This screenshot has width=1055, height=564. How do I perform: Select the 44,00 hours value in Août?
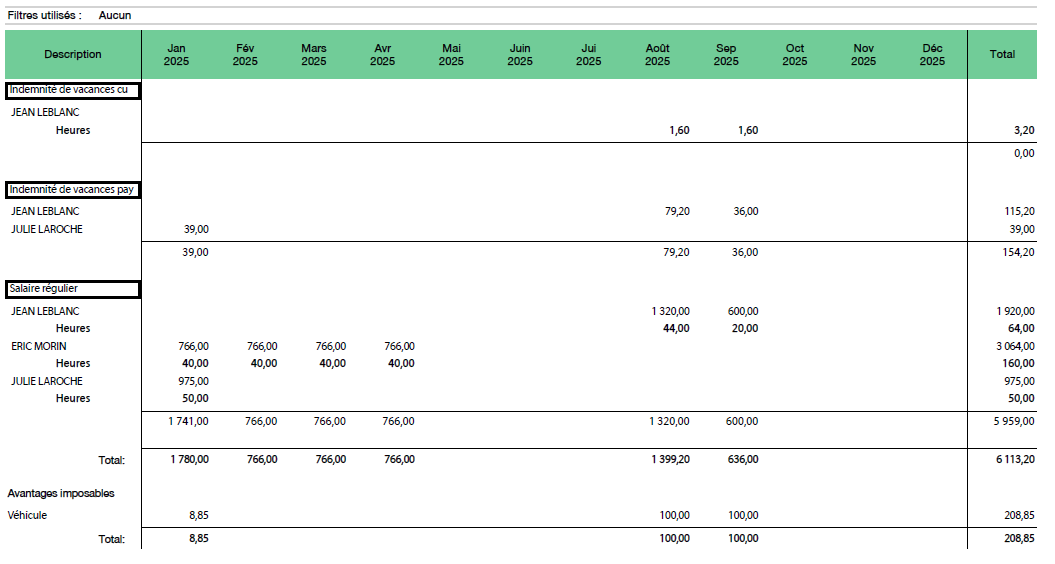click(676, 328)
